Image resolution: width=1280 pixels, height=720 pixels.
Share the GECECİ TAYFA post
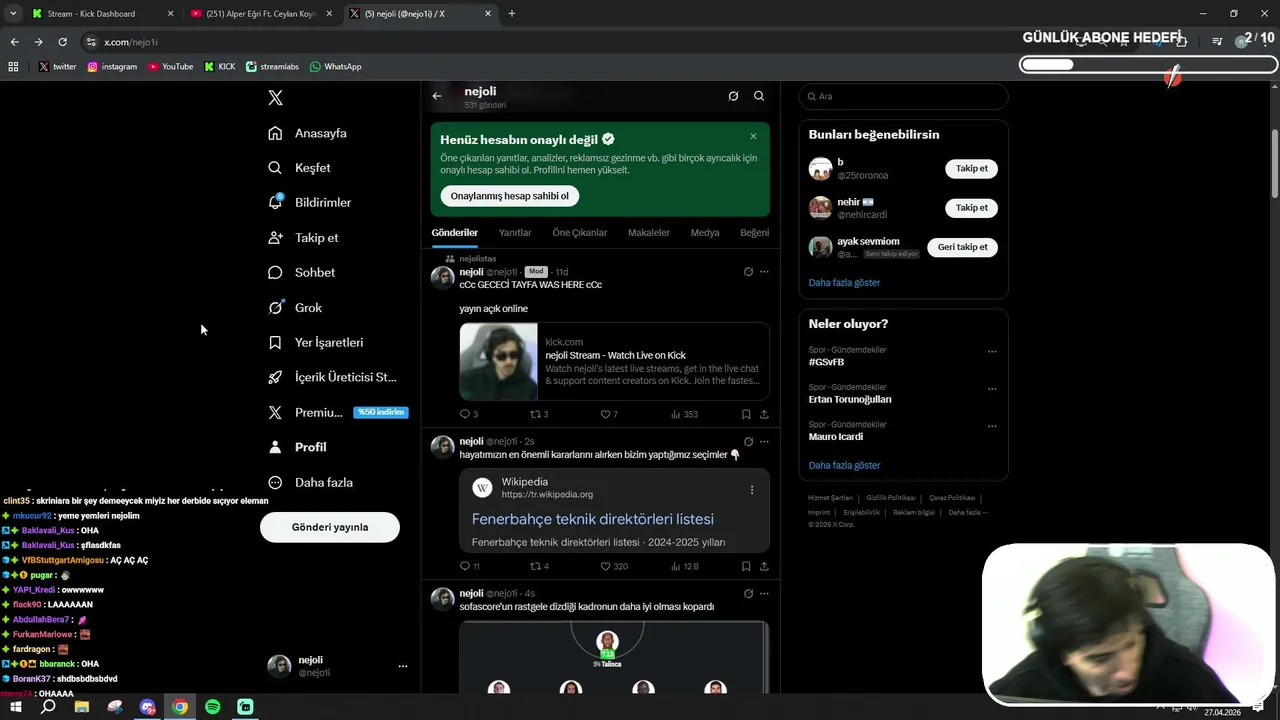click(x=764, y=414)
